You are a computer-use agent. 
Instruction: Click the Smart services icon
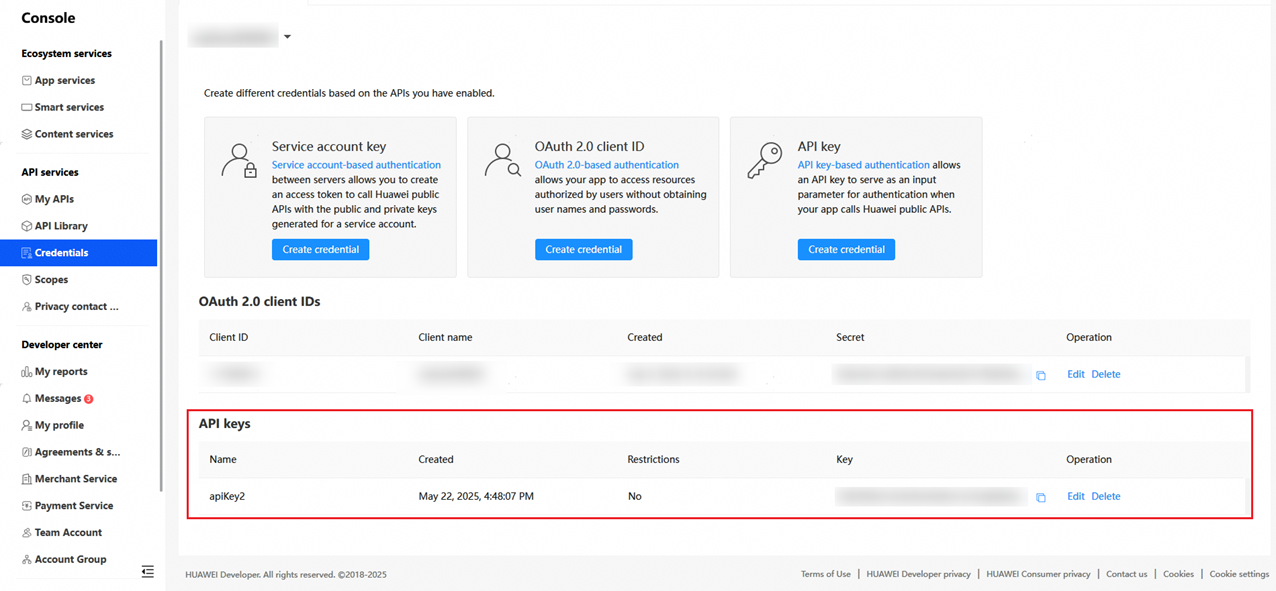27,107
